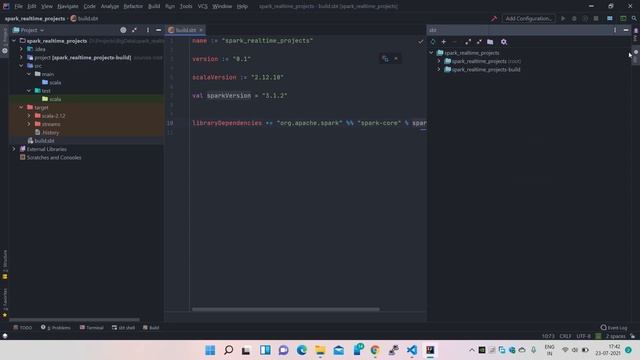Open the Refactor menu
The width and height of the screenshot is (640, 360).
point(133,6)
